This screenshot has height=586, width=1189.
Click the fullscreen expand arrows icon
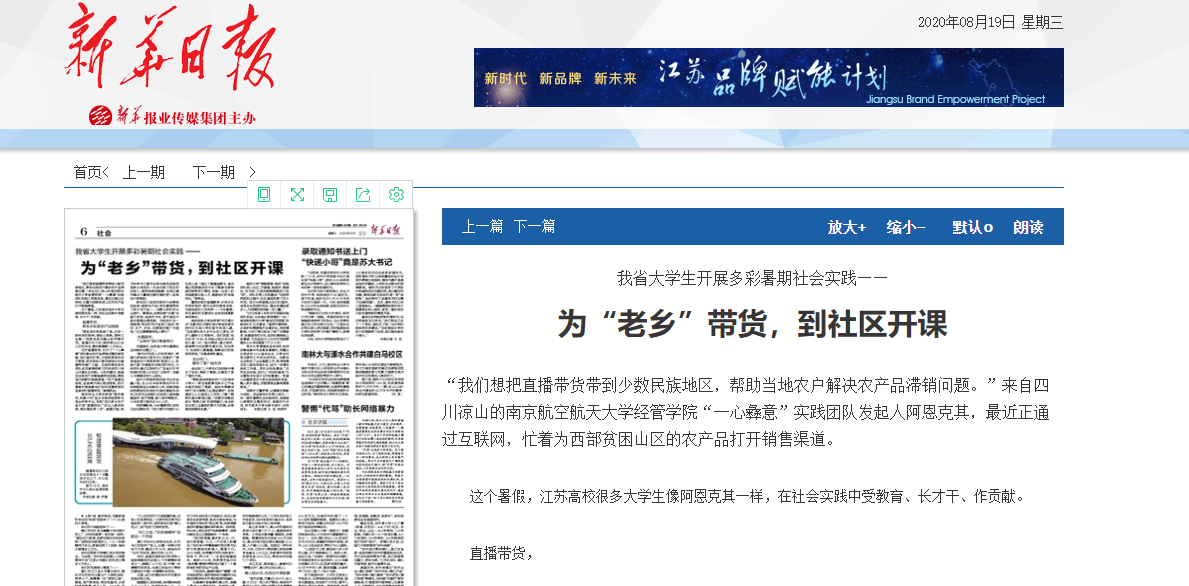tap(297, 194)
